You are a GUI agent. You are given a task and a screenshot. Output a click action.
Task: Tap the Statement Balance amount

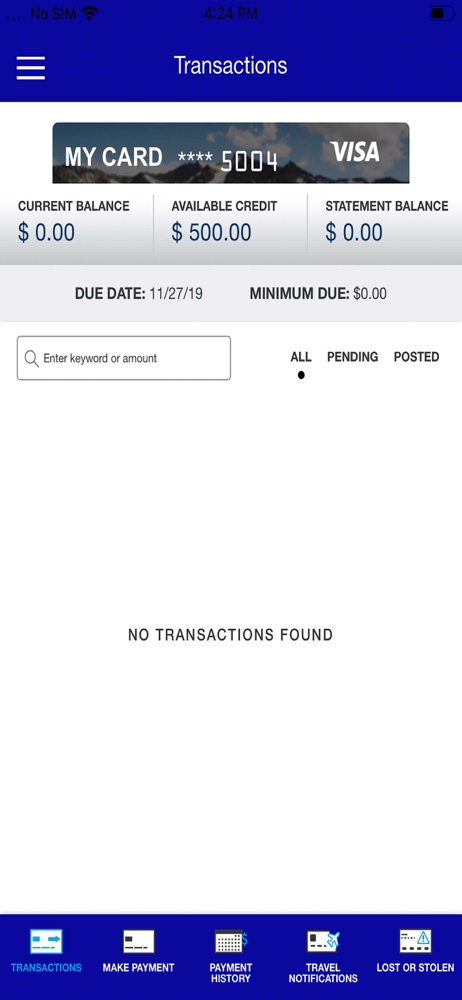354,233
